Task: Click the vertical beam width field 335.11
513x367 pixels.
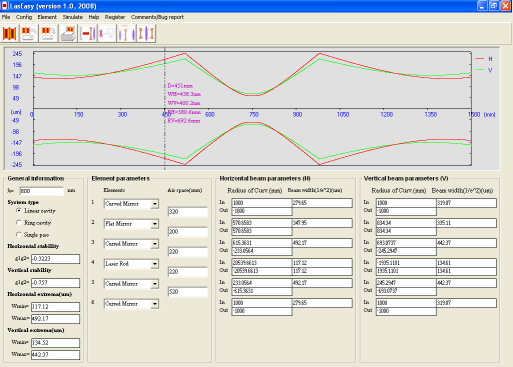Action: pos(466,223)
